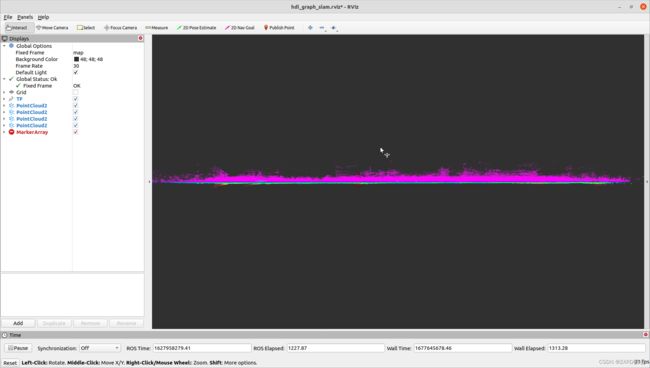The image size is (650, 368).
Task: Open the Panels menu
Action: coord(25,17)
